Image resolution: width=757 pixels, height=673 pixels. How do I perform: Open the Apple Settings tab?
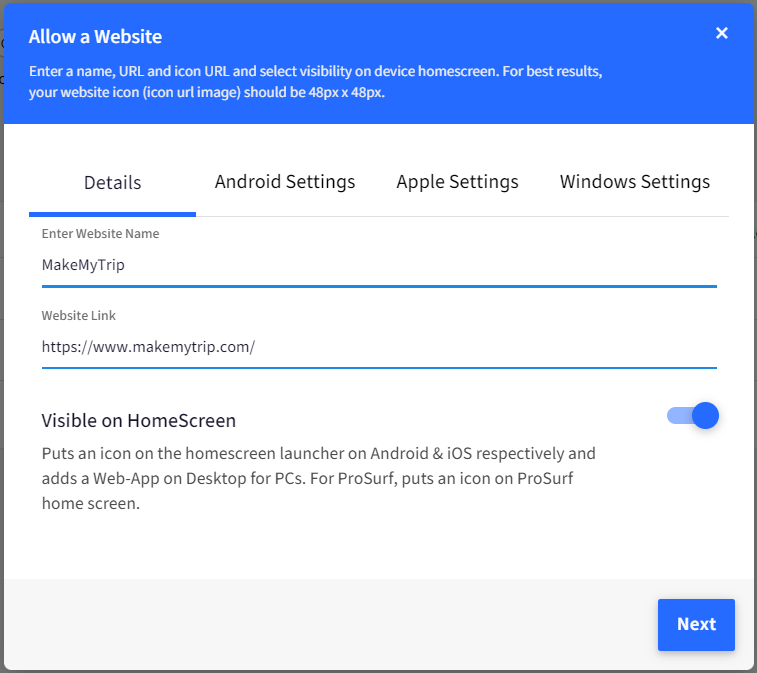click(457, 182)
